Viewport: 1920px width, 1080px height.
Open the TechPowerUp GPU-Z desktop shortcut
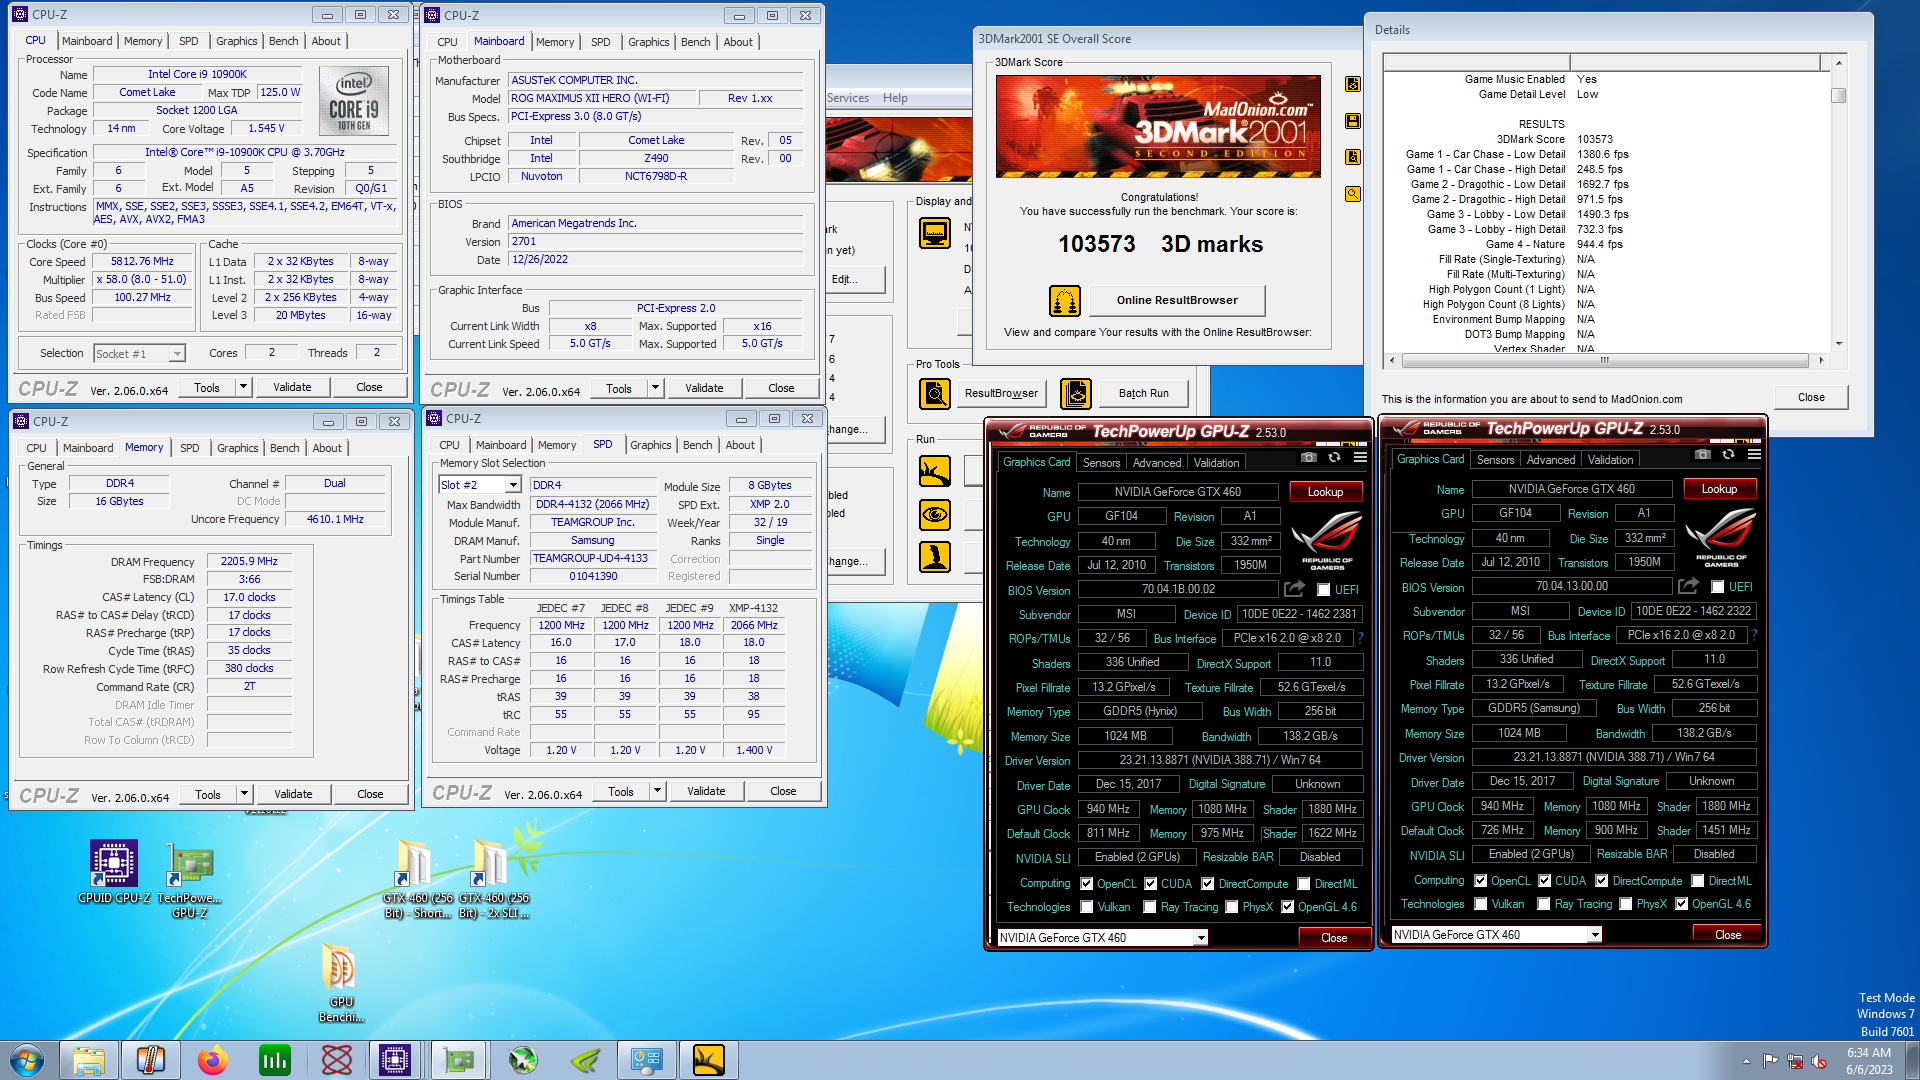point(190,880)
